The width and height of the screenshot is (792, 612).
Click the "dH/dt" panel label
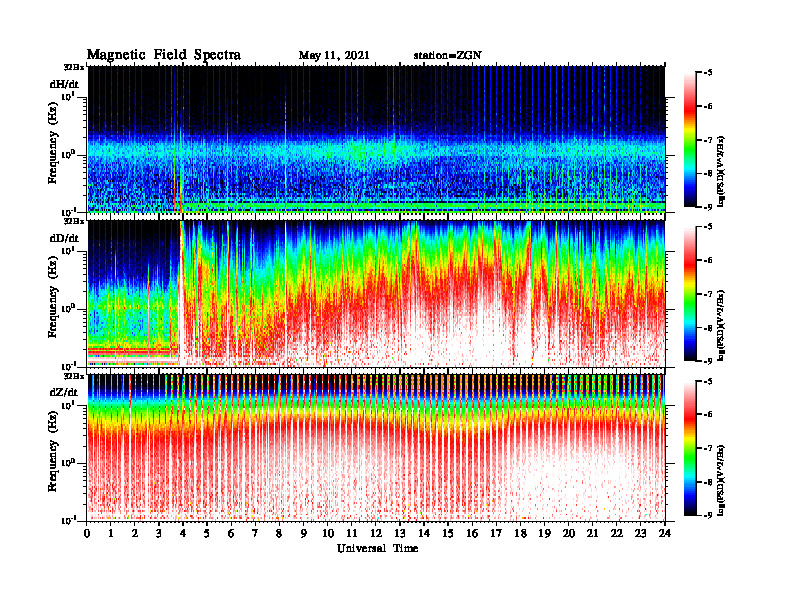pyautogui.click(x=64, y=84)
